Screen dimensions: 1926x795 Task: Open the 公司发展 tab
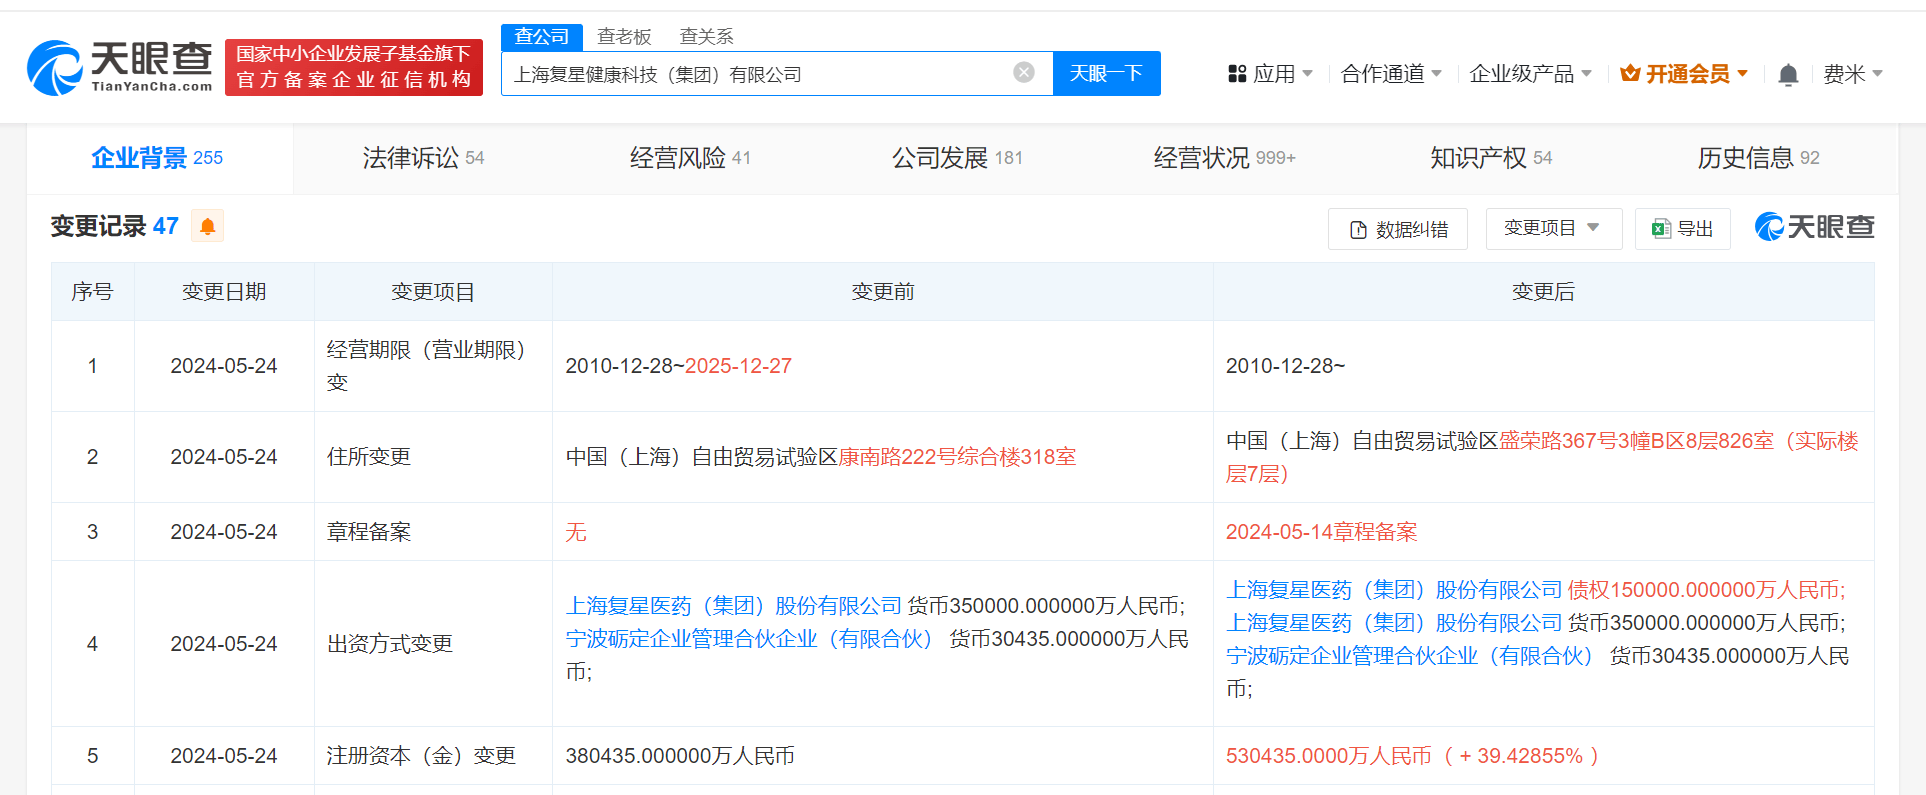point(957,158)
